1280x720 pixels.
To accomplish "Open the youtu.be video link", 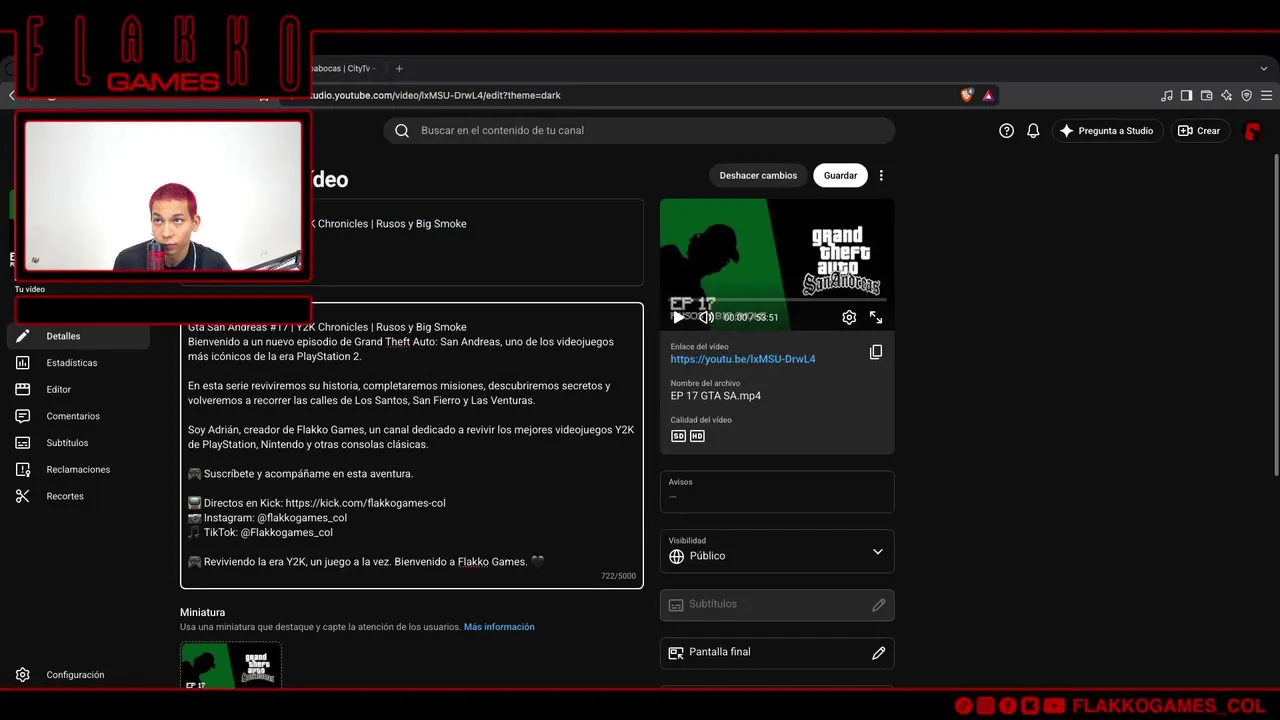I will [743, 359].
